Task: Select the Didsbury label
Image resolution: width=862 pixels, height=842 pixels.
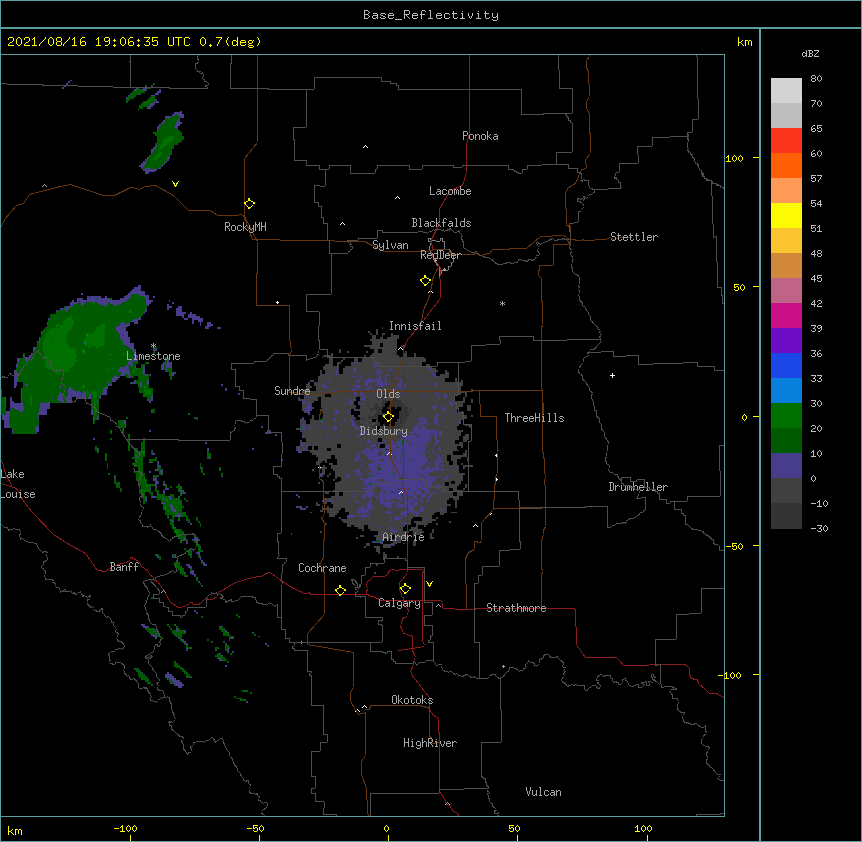Action: 384,431
